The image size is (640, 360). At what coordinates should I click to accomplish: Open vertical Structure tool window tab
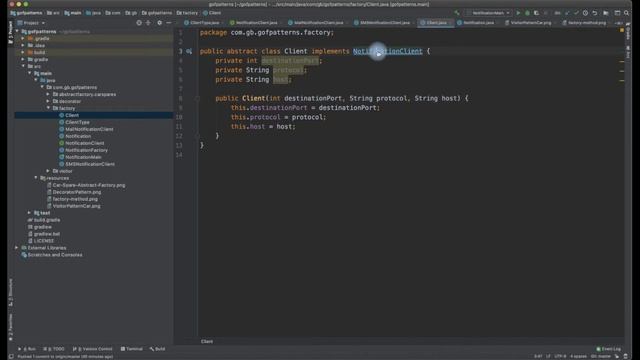(11, 292)
